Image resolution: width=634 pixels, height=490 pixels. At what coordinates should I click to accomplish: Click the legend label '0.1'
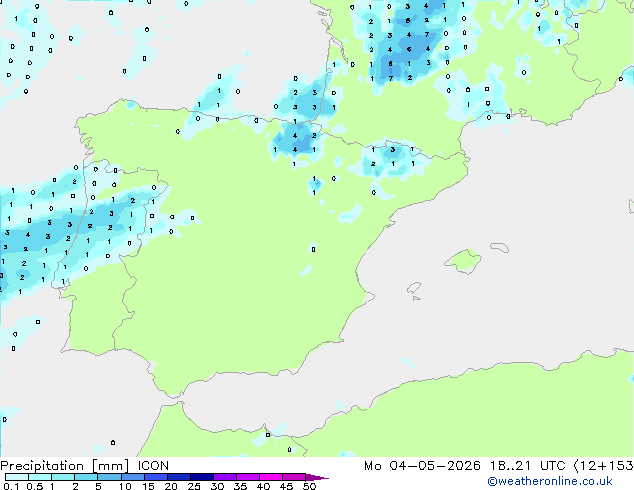(11, 486)
